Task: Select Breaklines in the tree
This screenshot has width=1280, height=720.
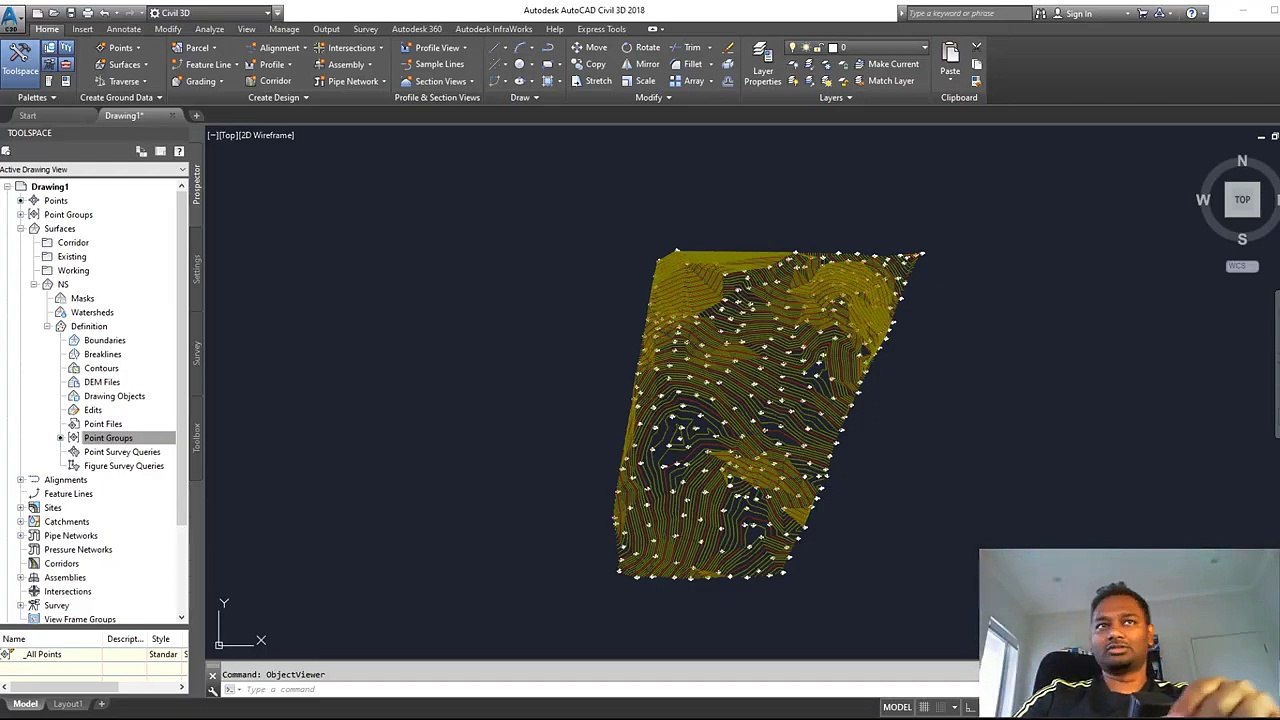Action: point(103,355)
